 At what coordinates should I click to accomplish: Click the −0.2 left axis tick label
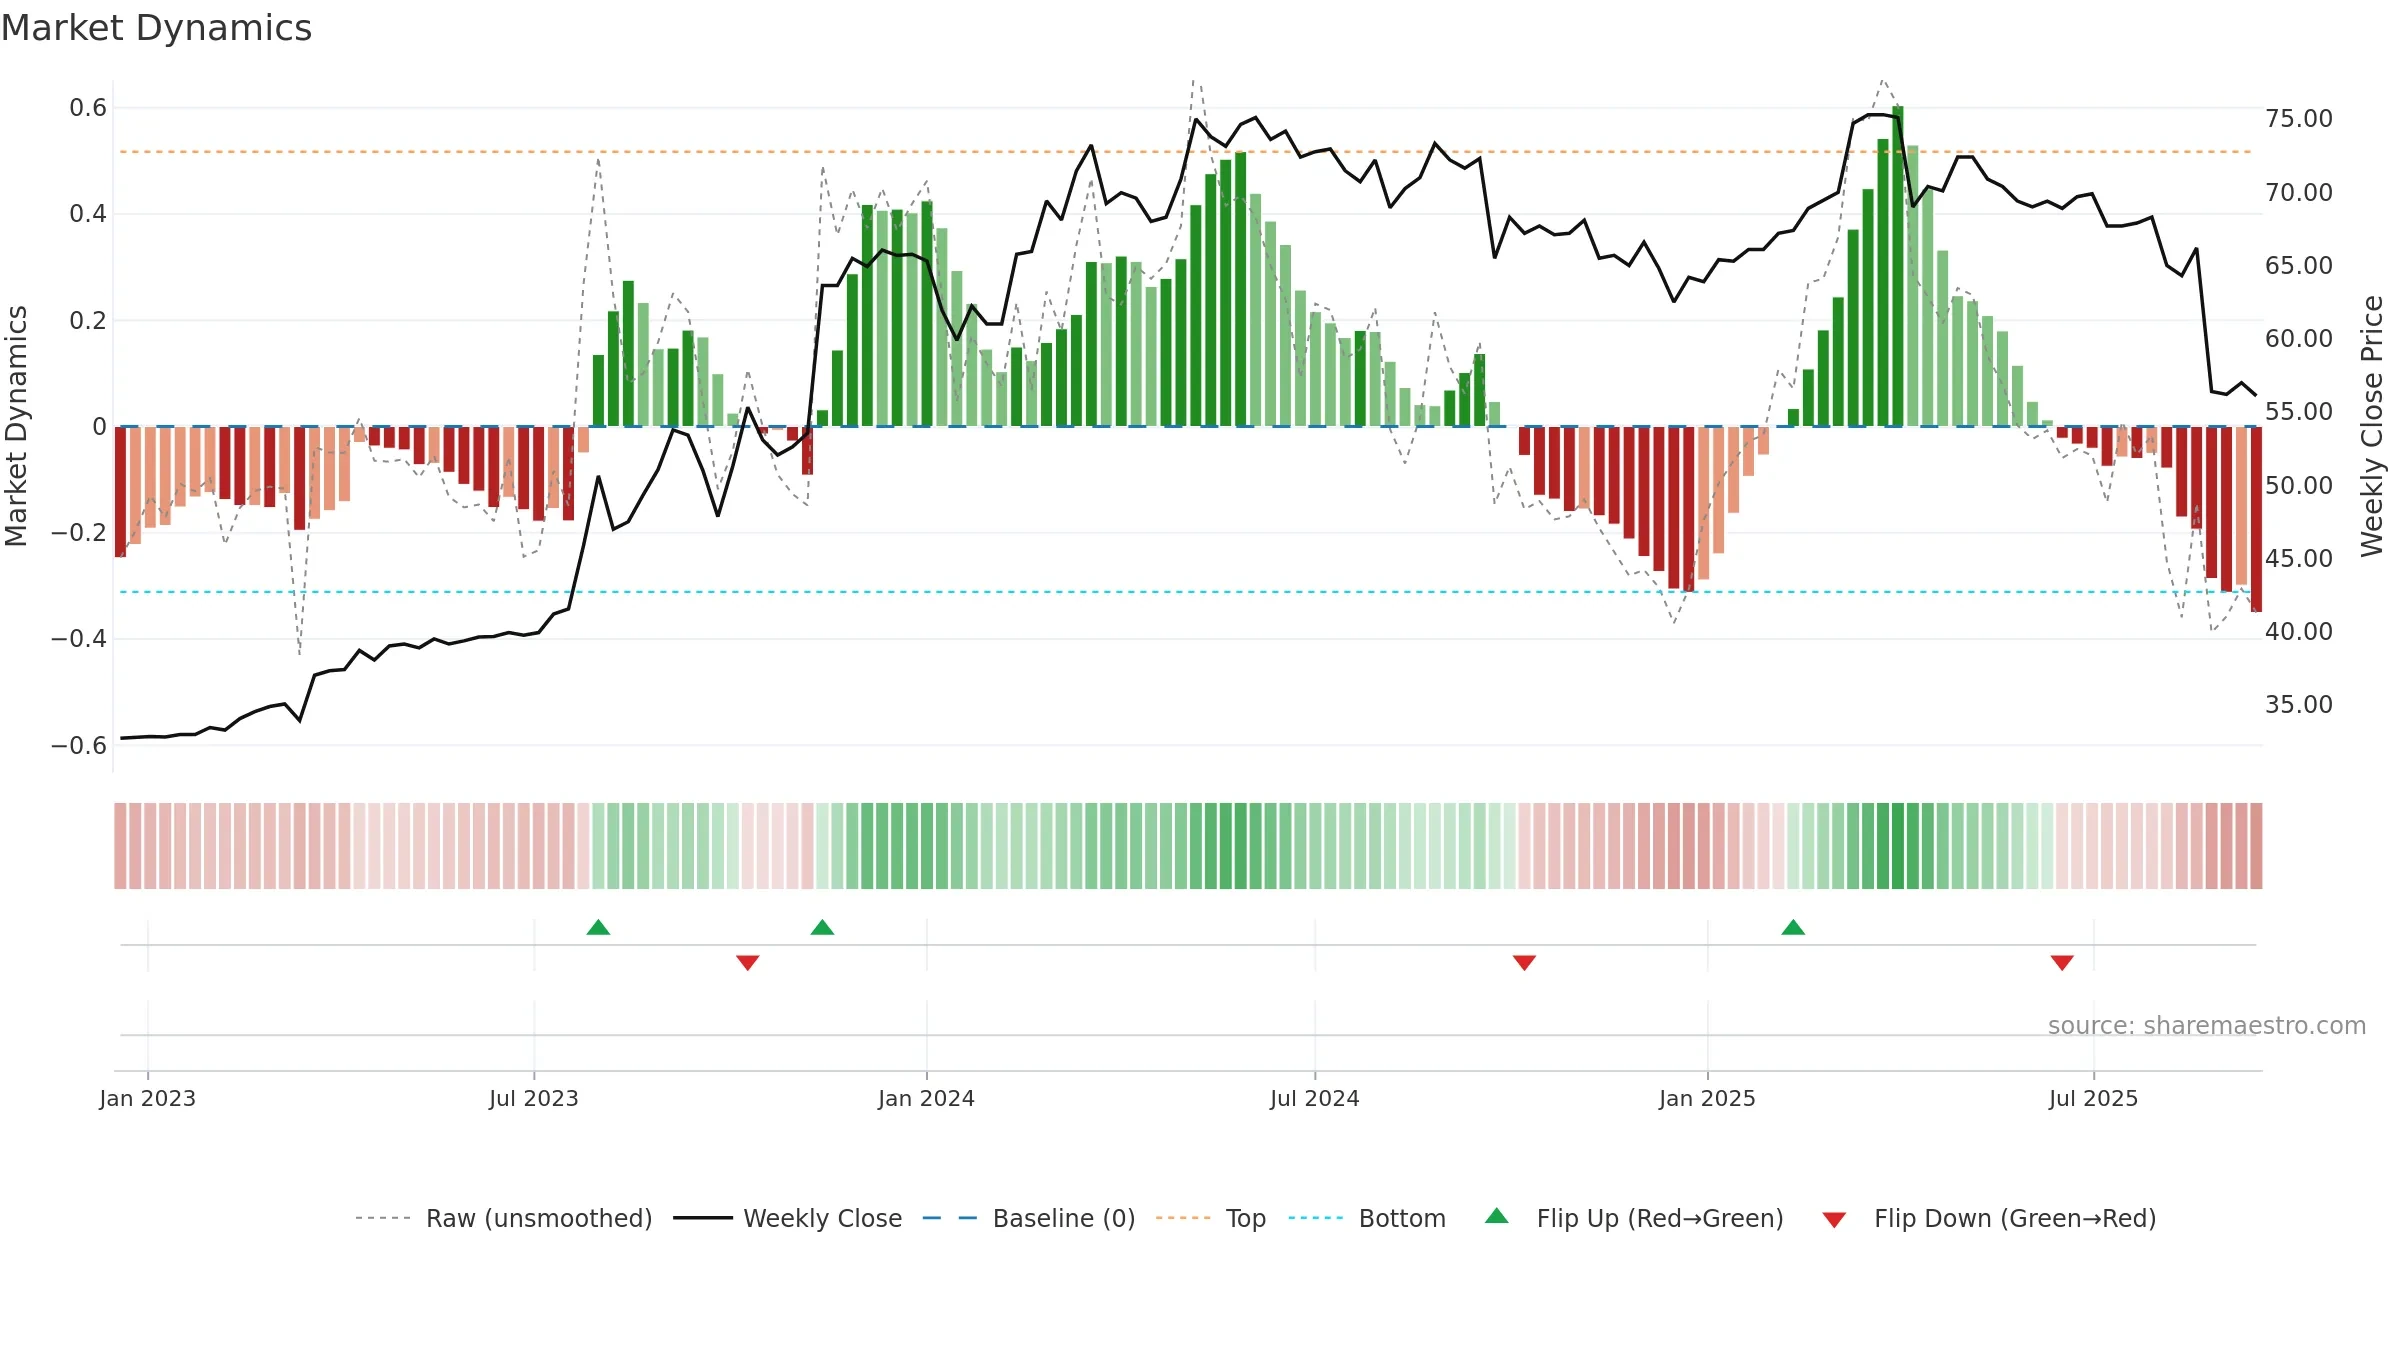tap(78, 533)
